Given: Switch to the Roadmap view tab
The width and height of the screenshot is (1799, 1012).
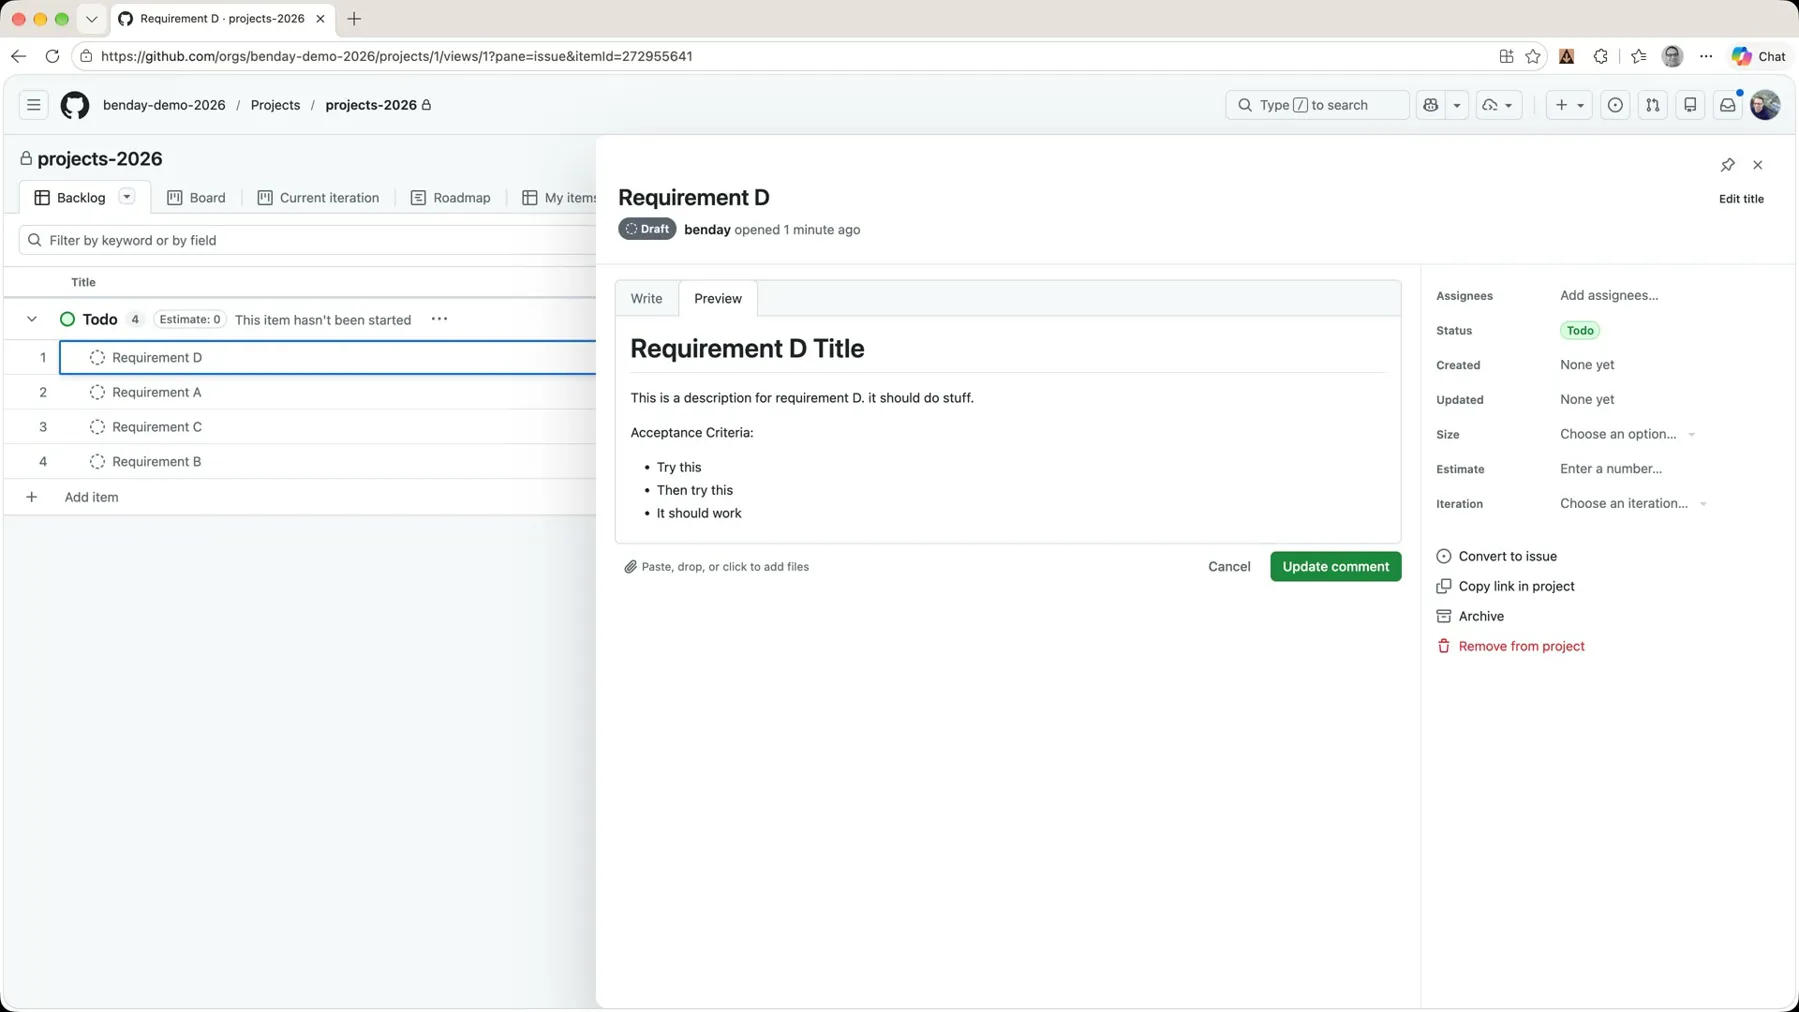Looking at the screenshot, I should click(450, 198).
